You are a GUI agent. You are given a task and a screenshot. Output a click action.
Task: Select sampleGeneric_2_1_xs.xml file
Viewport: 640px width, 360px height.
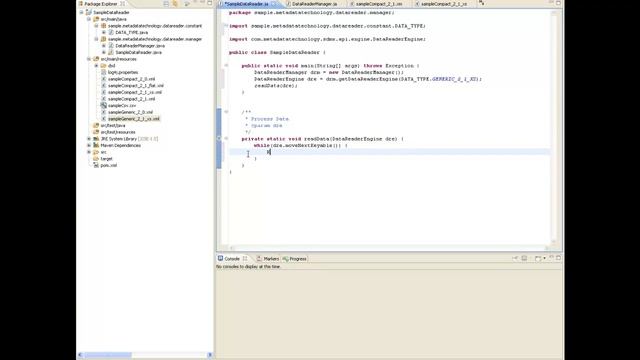tap(133, 119)
